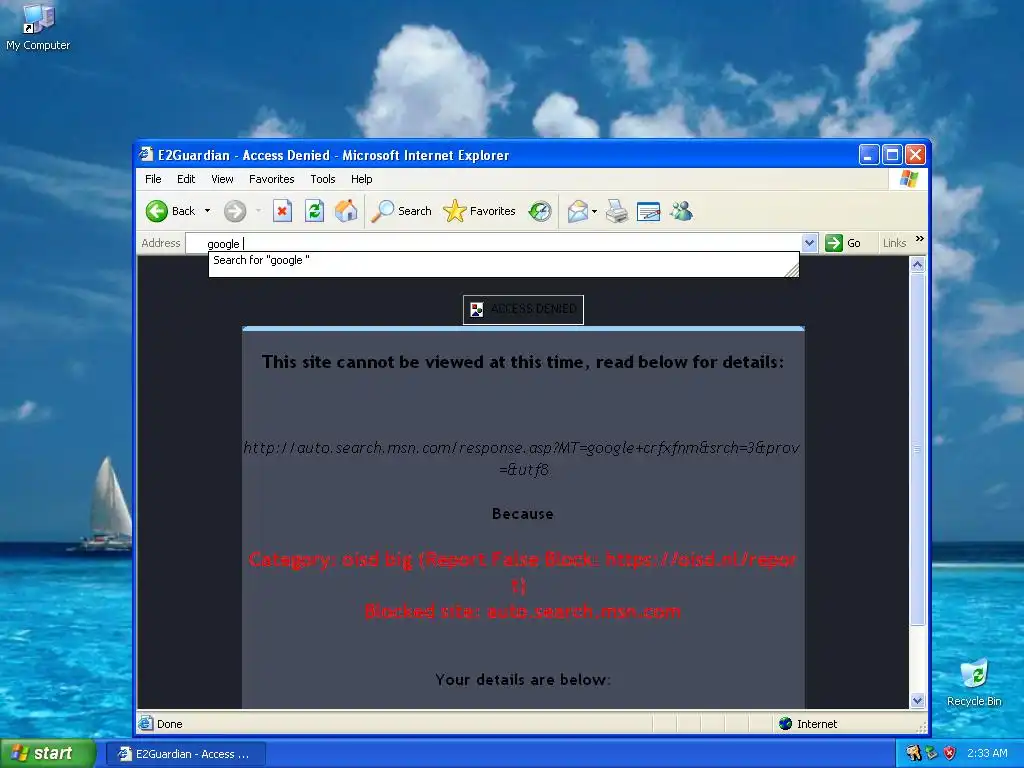Click the Internet zone status indicator
The width and height of the screenshot is (1024, 768).
[x=808, y=724]
